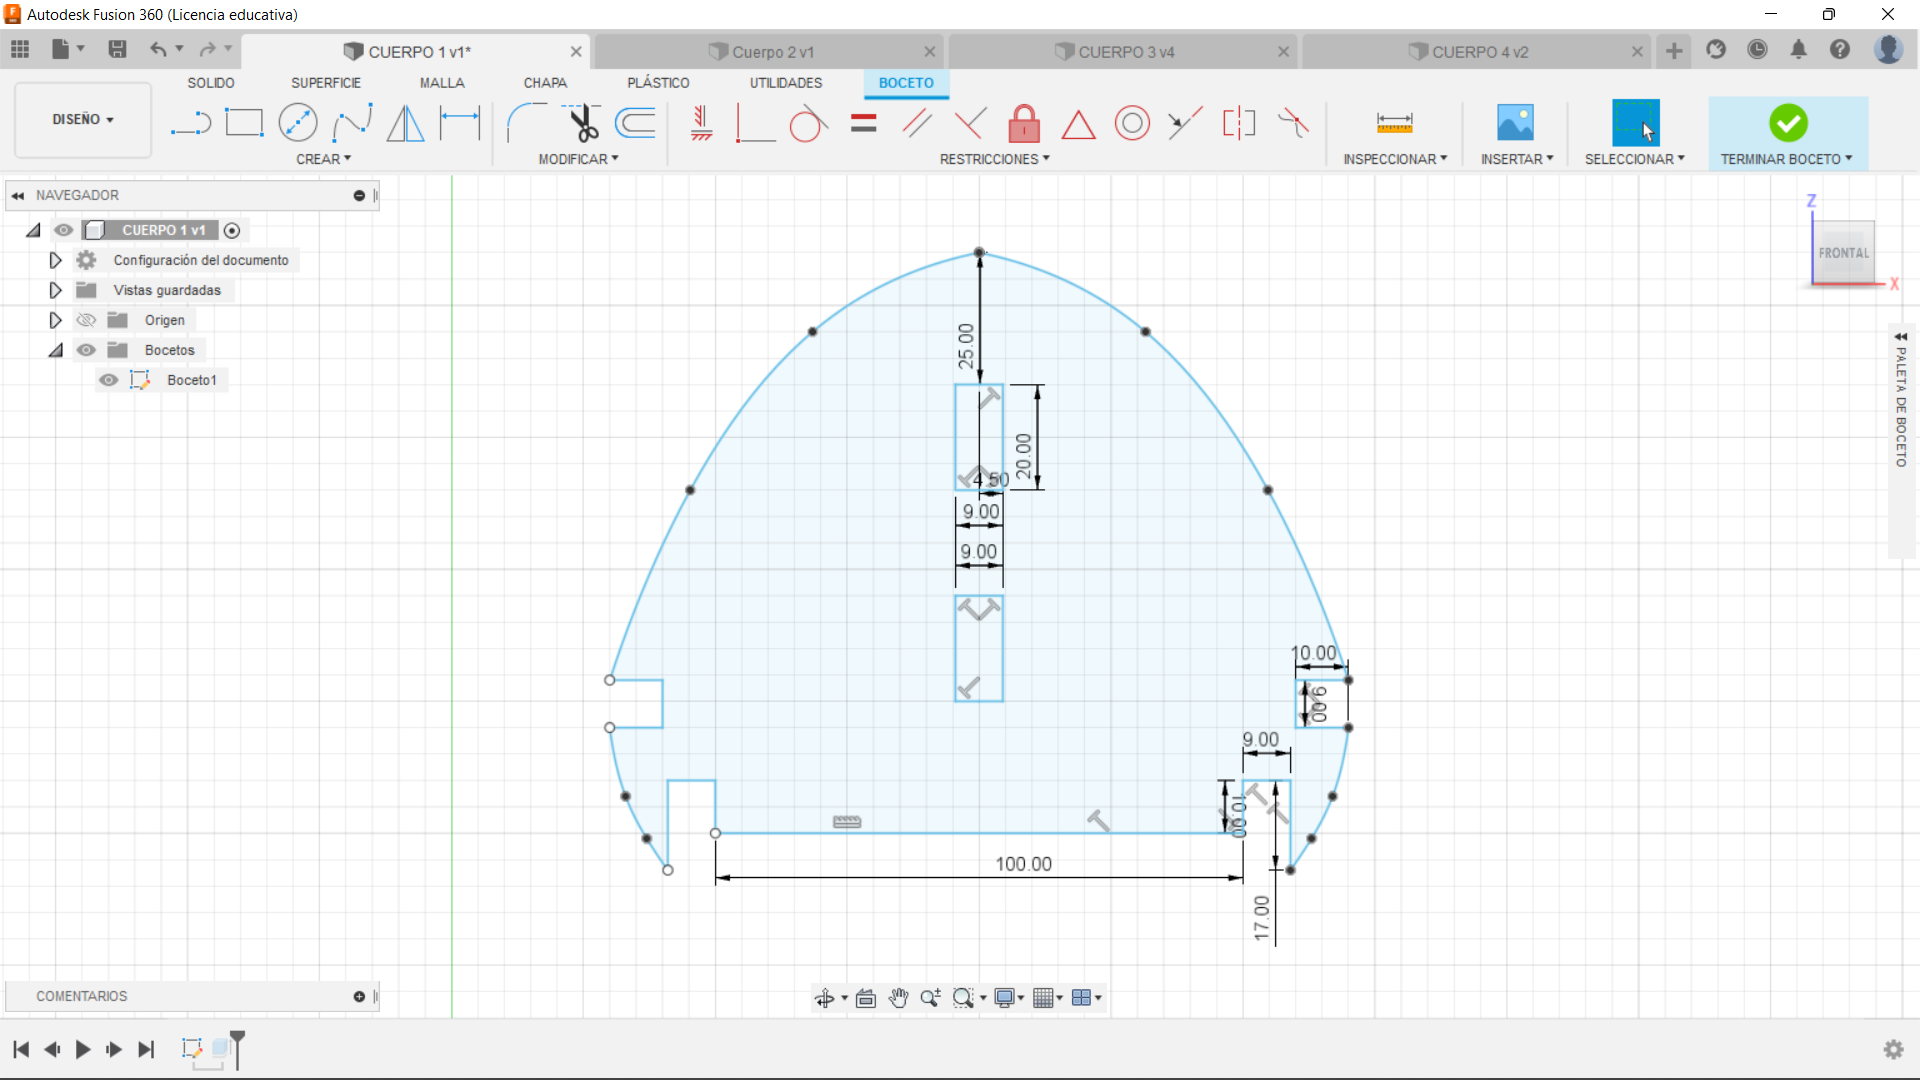Expand Configuración del documento node

[56, 260]
